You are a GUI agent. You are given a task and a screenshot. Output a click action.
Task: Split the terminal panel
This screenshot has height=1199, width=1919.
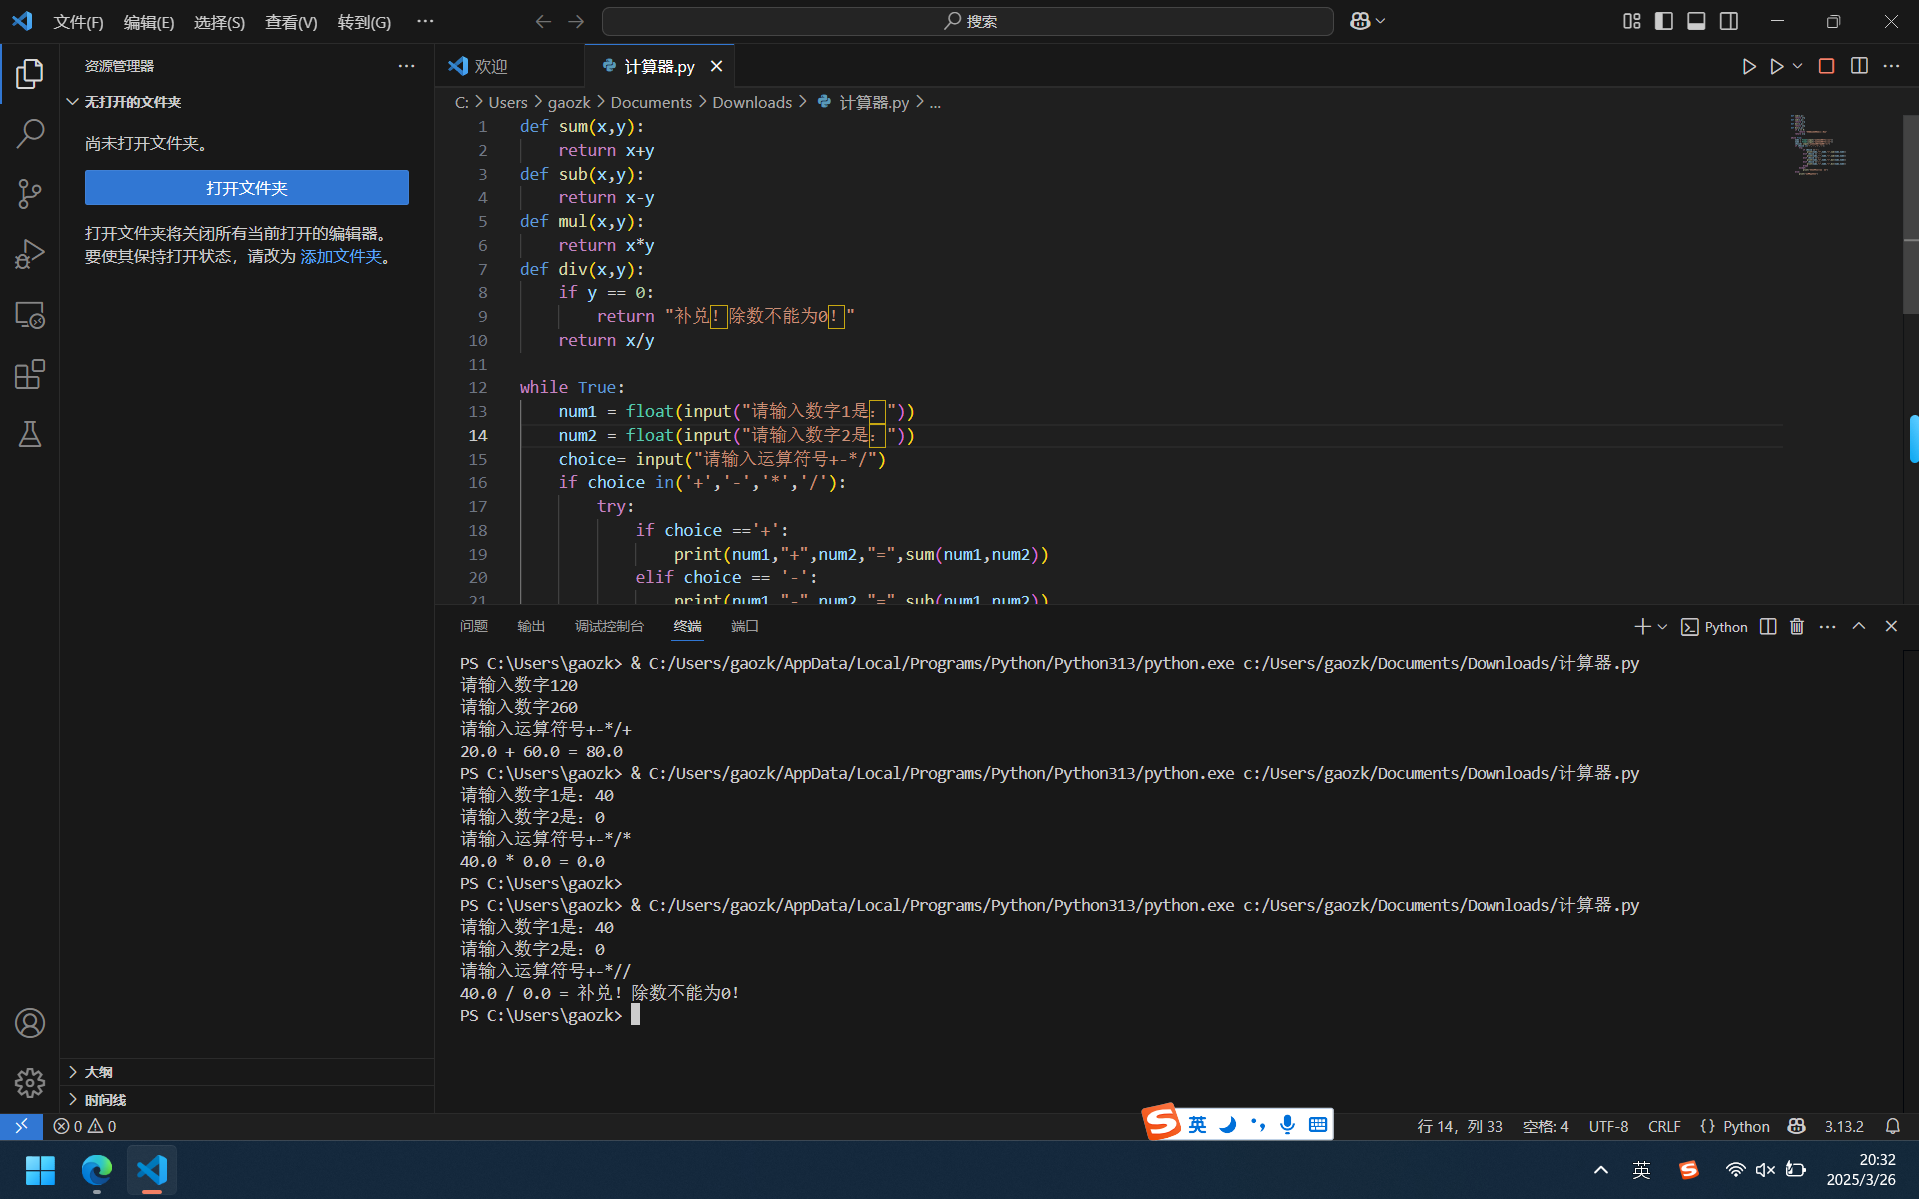1768,626
